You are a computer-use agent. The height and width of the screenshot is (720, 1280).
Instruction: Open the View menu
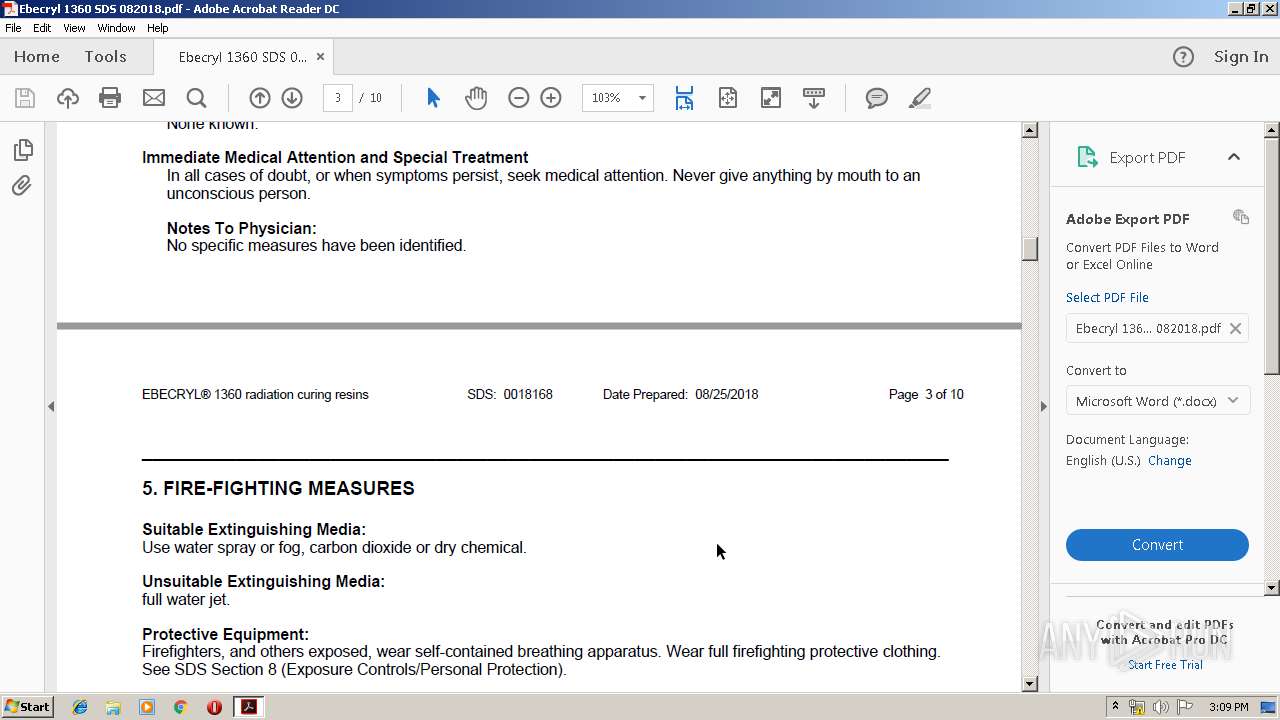tap(74, 28)
